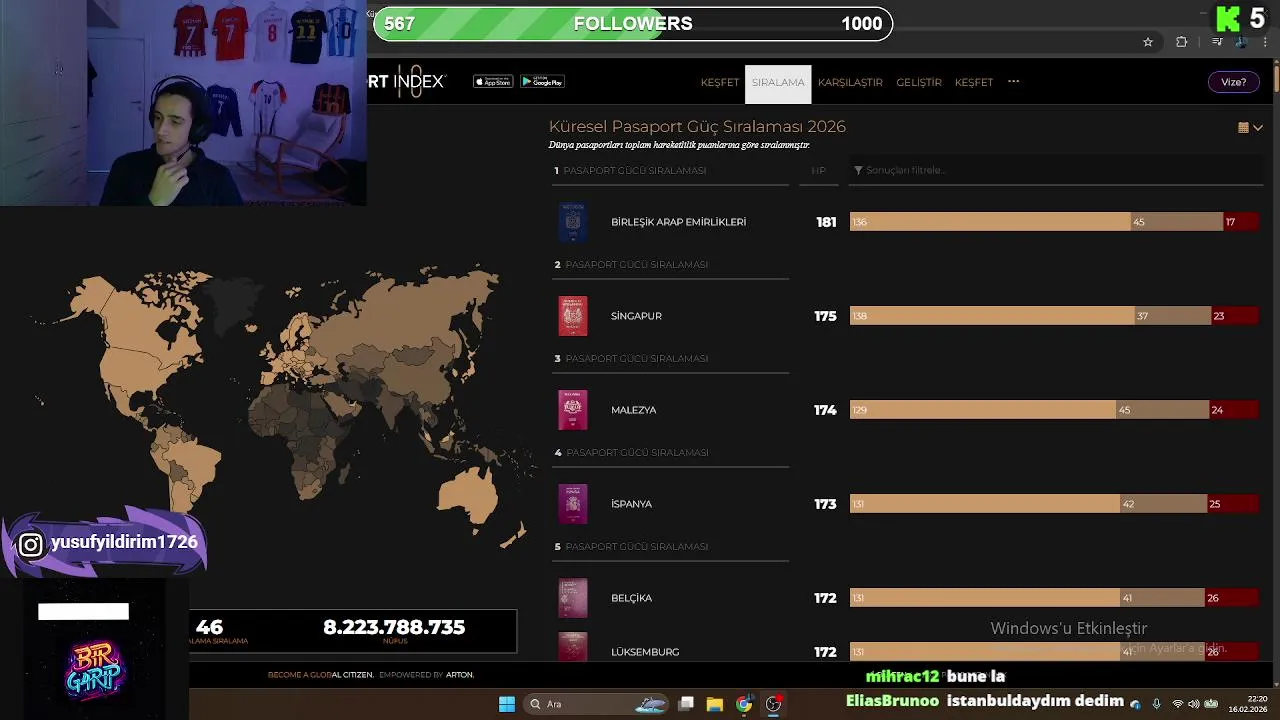Click the ARTON link in footer

(x=460, y=675)
